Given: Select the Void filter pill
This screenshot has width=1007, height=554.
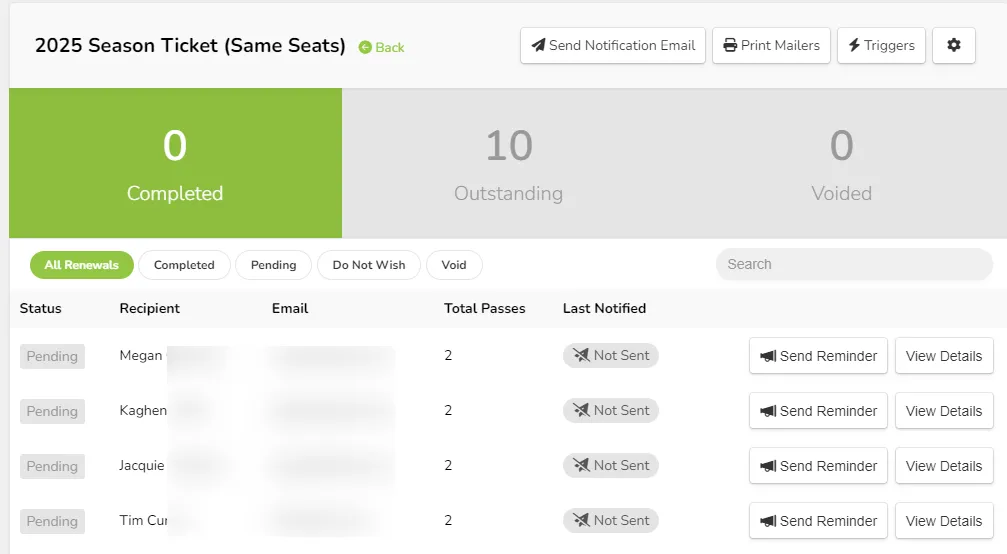Looking at the screenshot, I should point(454,265).
